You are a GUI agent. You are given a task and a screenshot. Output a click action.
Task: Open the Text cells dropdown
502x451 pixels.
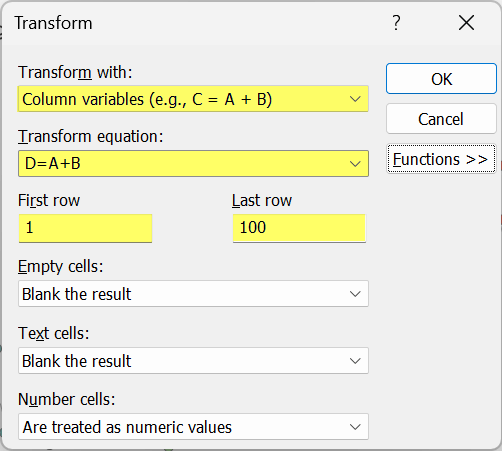pyautogui.click(x=193, y=361)
